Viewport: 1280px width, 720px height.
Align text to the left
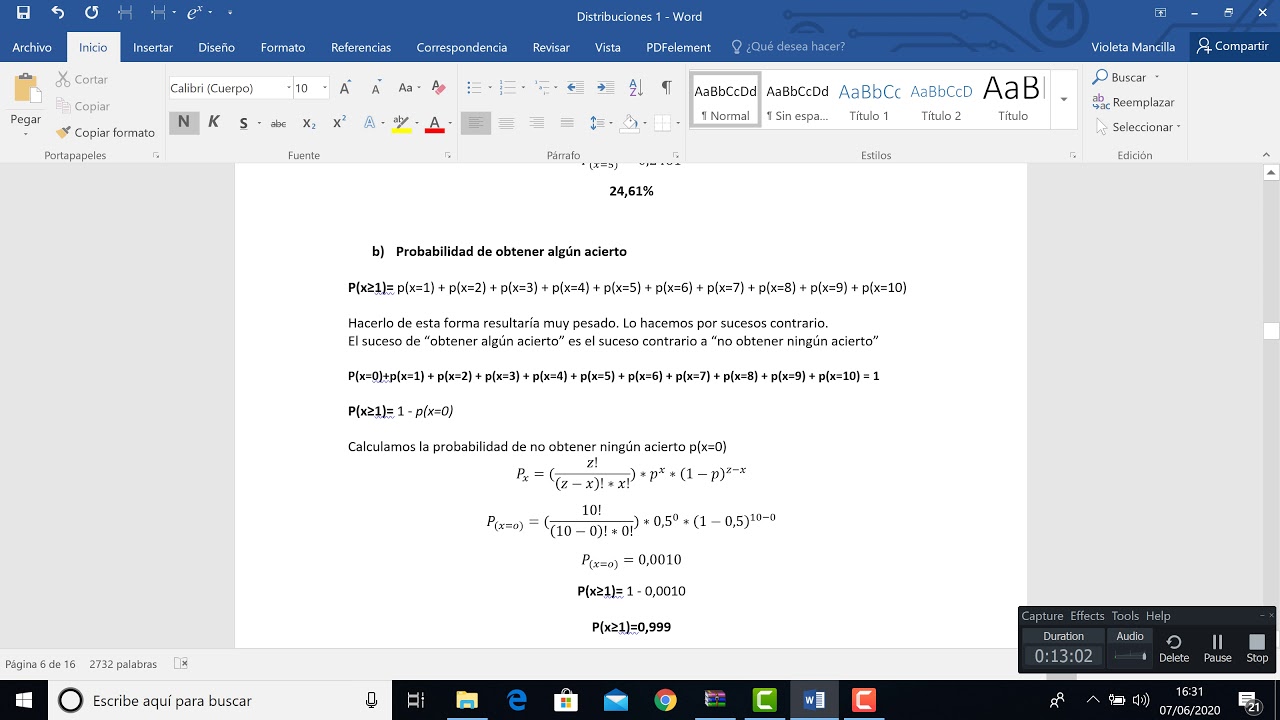[x=476, y=123]
